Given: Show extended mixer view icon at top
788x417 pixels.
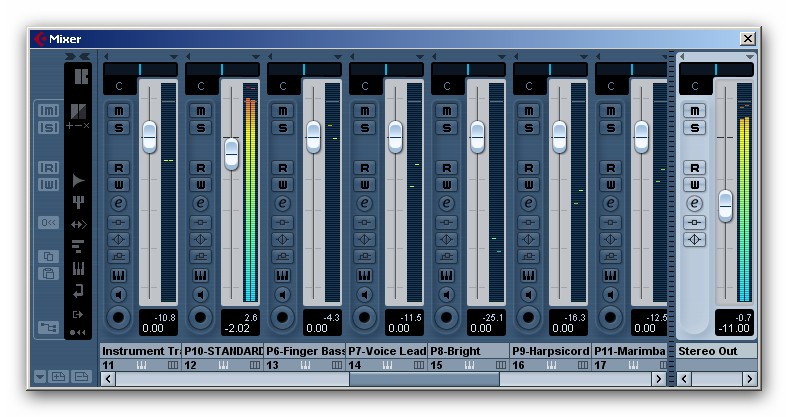Looking at the screenshot, I should tap(80, 76).
